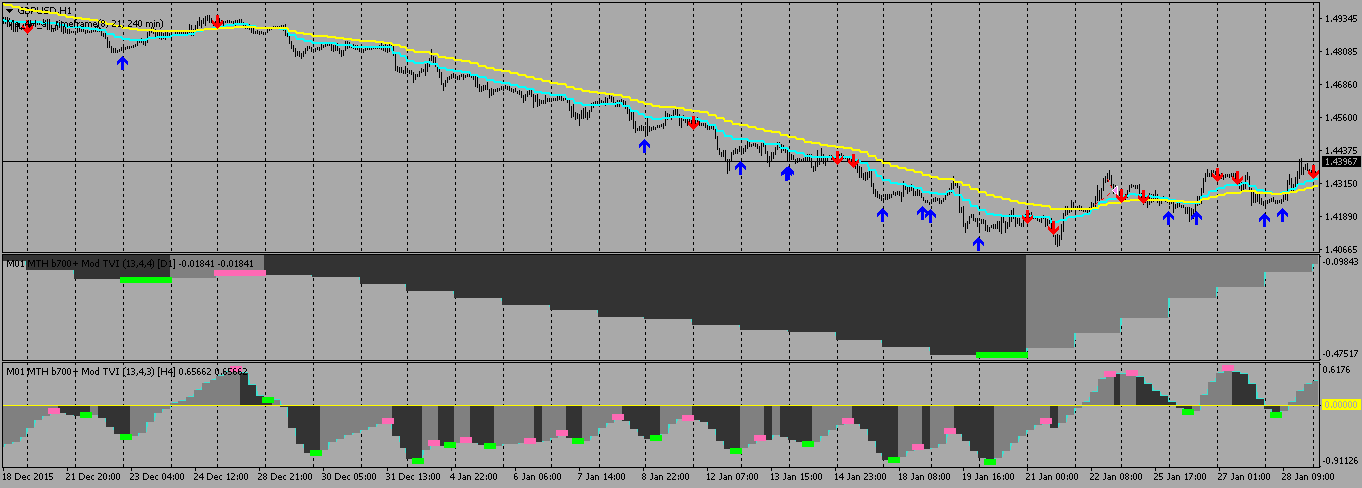This screenshot has width=1362, height=488.
Task: Click the red sell arrow at the 21 Jan 00:00 low
Action: (x=1053, y=229)
